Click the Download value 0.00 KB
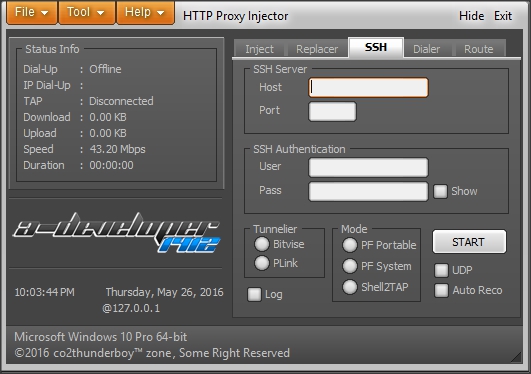The image size is (531, 374). [x=108, y=117]
